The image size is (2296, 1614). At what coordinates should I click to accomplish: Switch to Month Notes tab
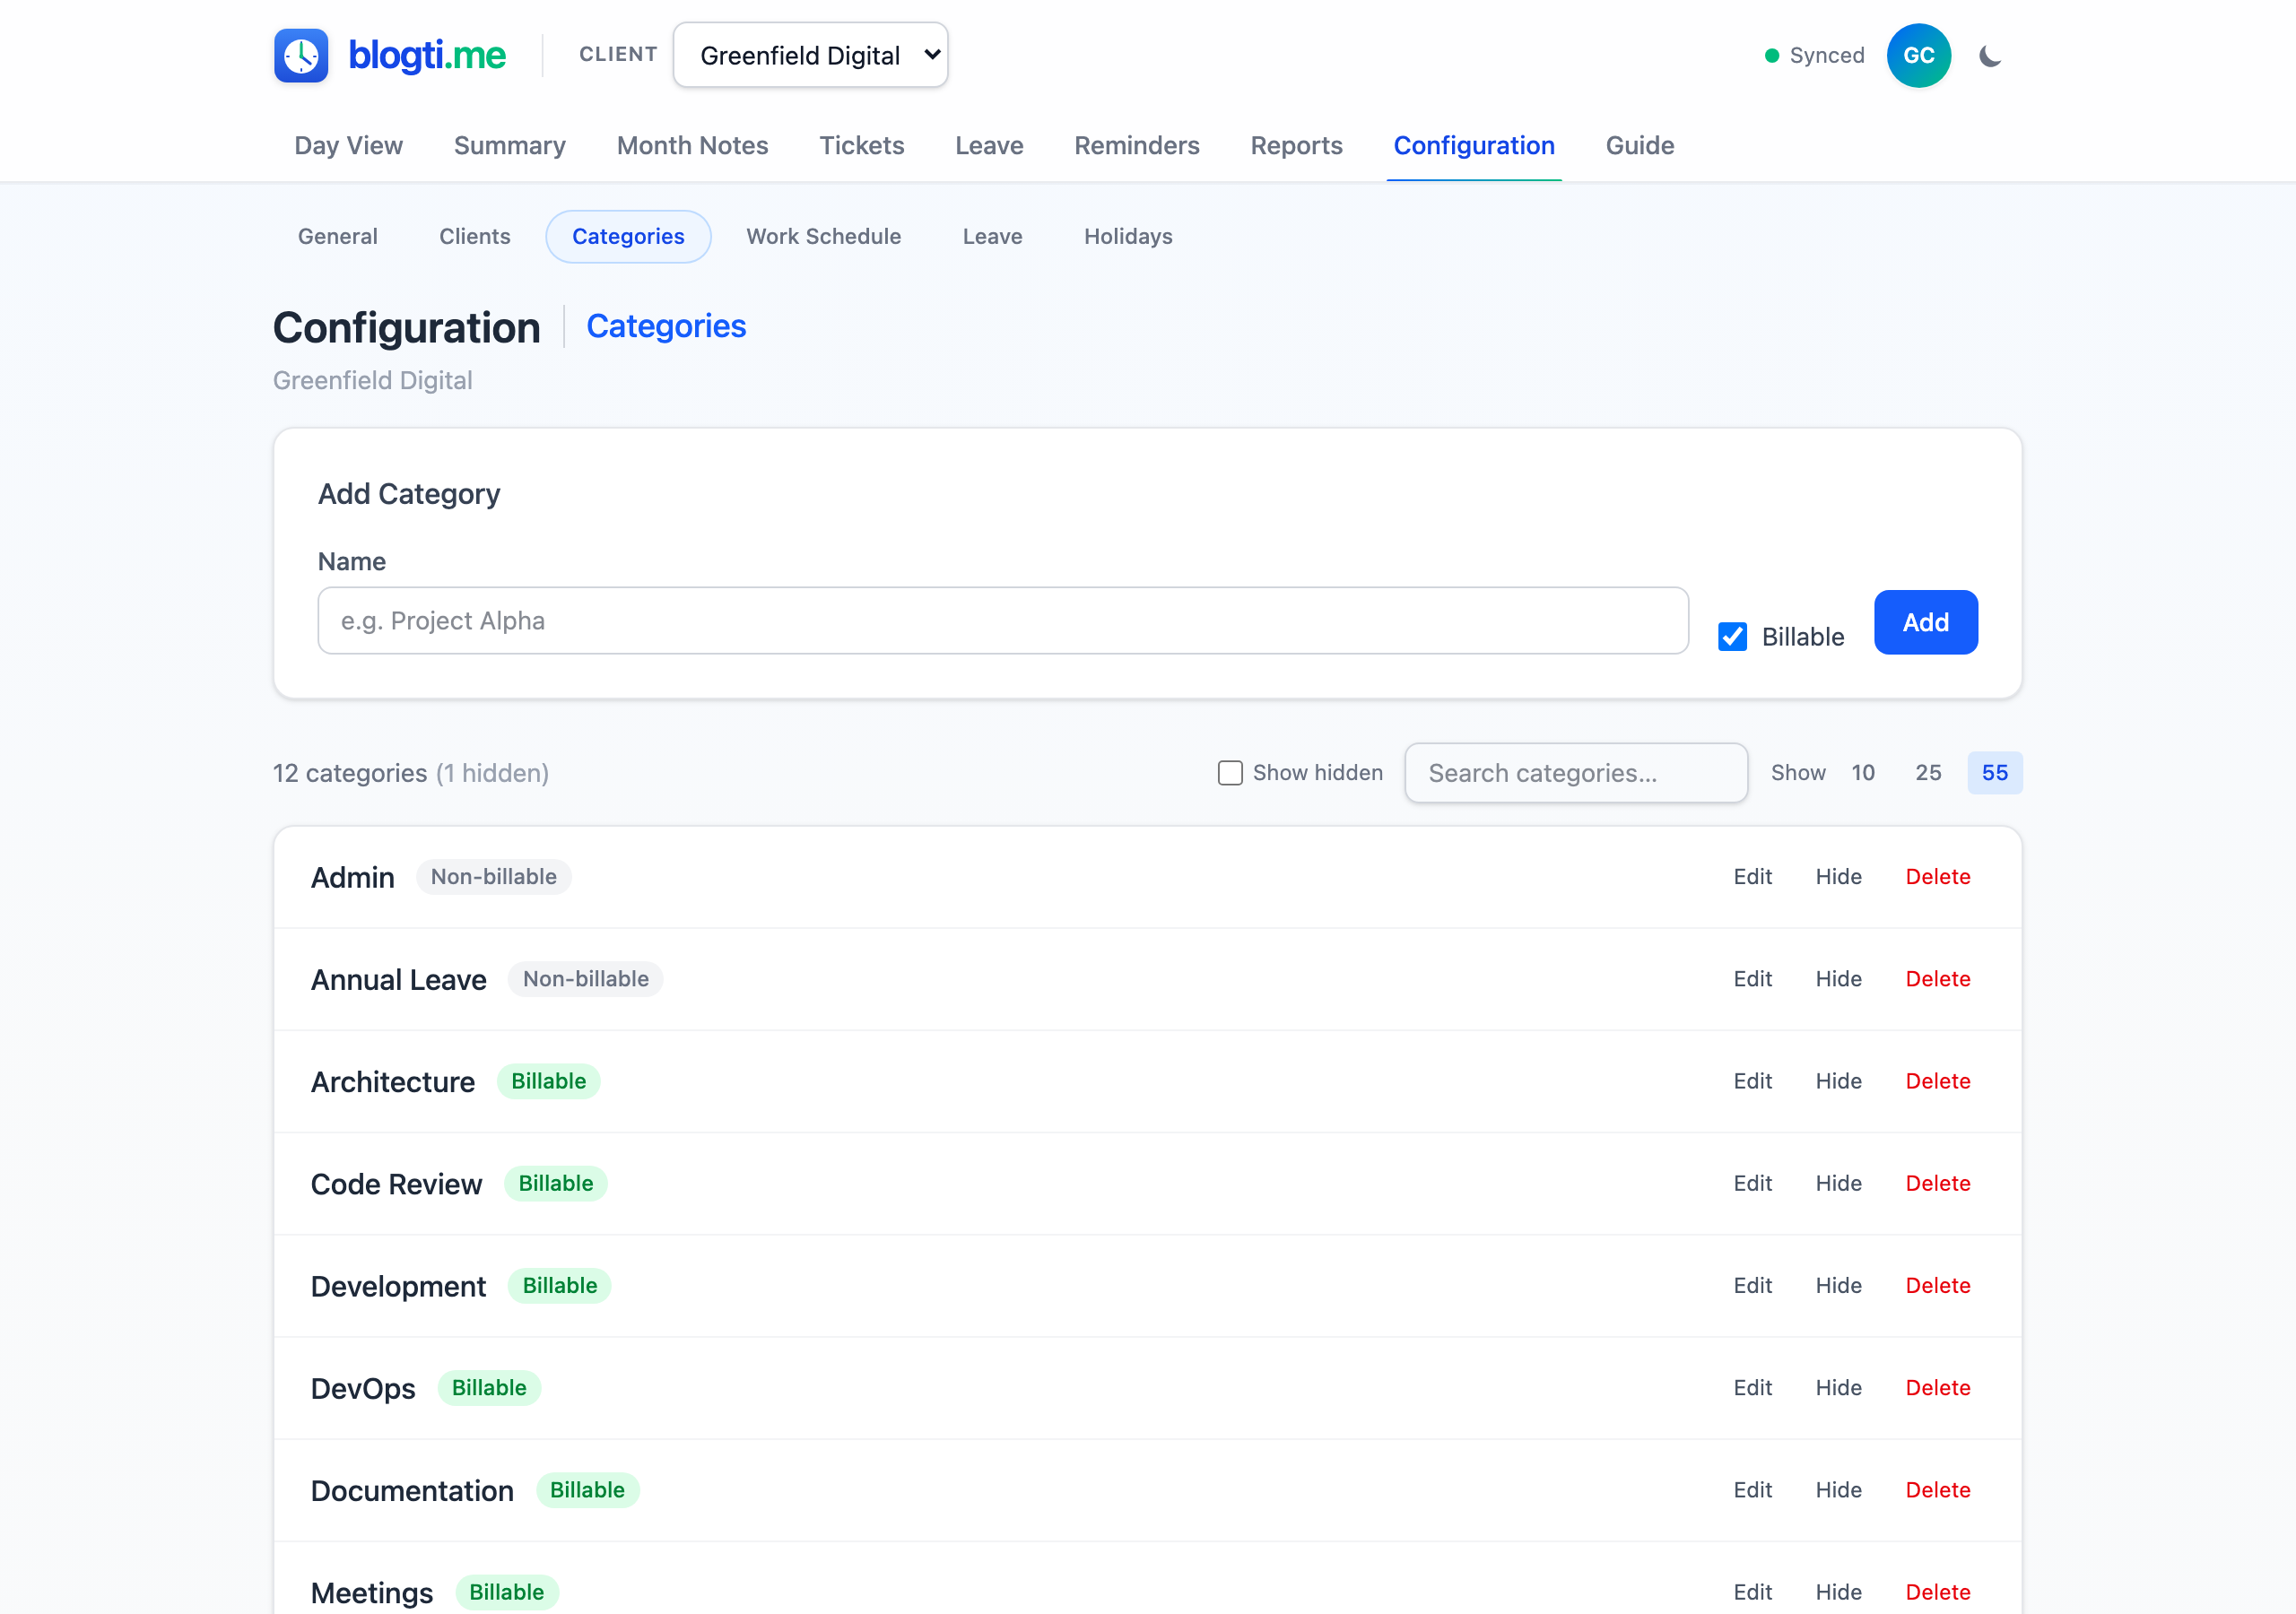pyautogui.click(x=692, y=145)
